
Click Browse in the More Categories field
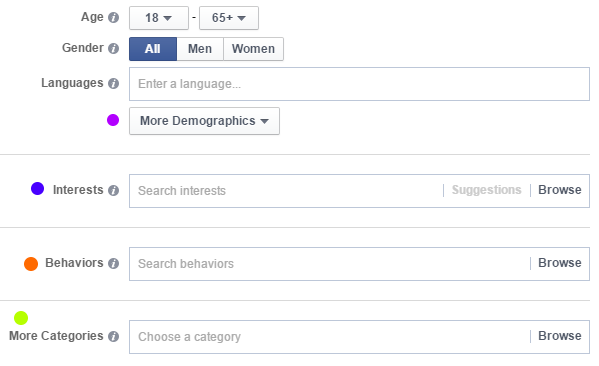click(x=560, y=336)
